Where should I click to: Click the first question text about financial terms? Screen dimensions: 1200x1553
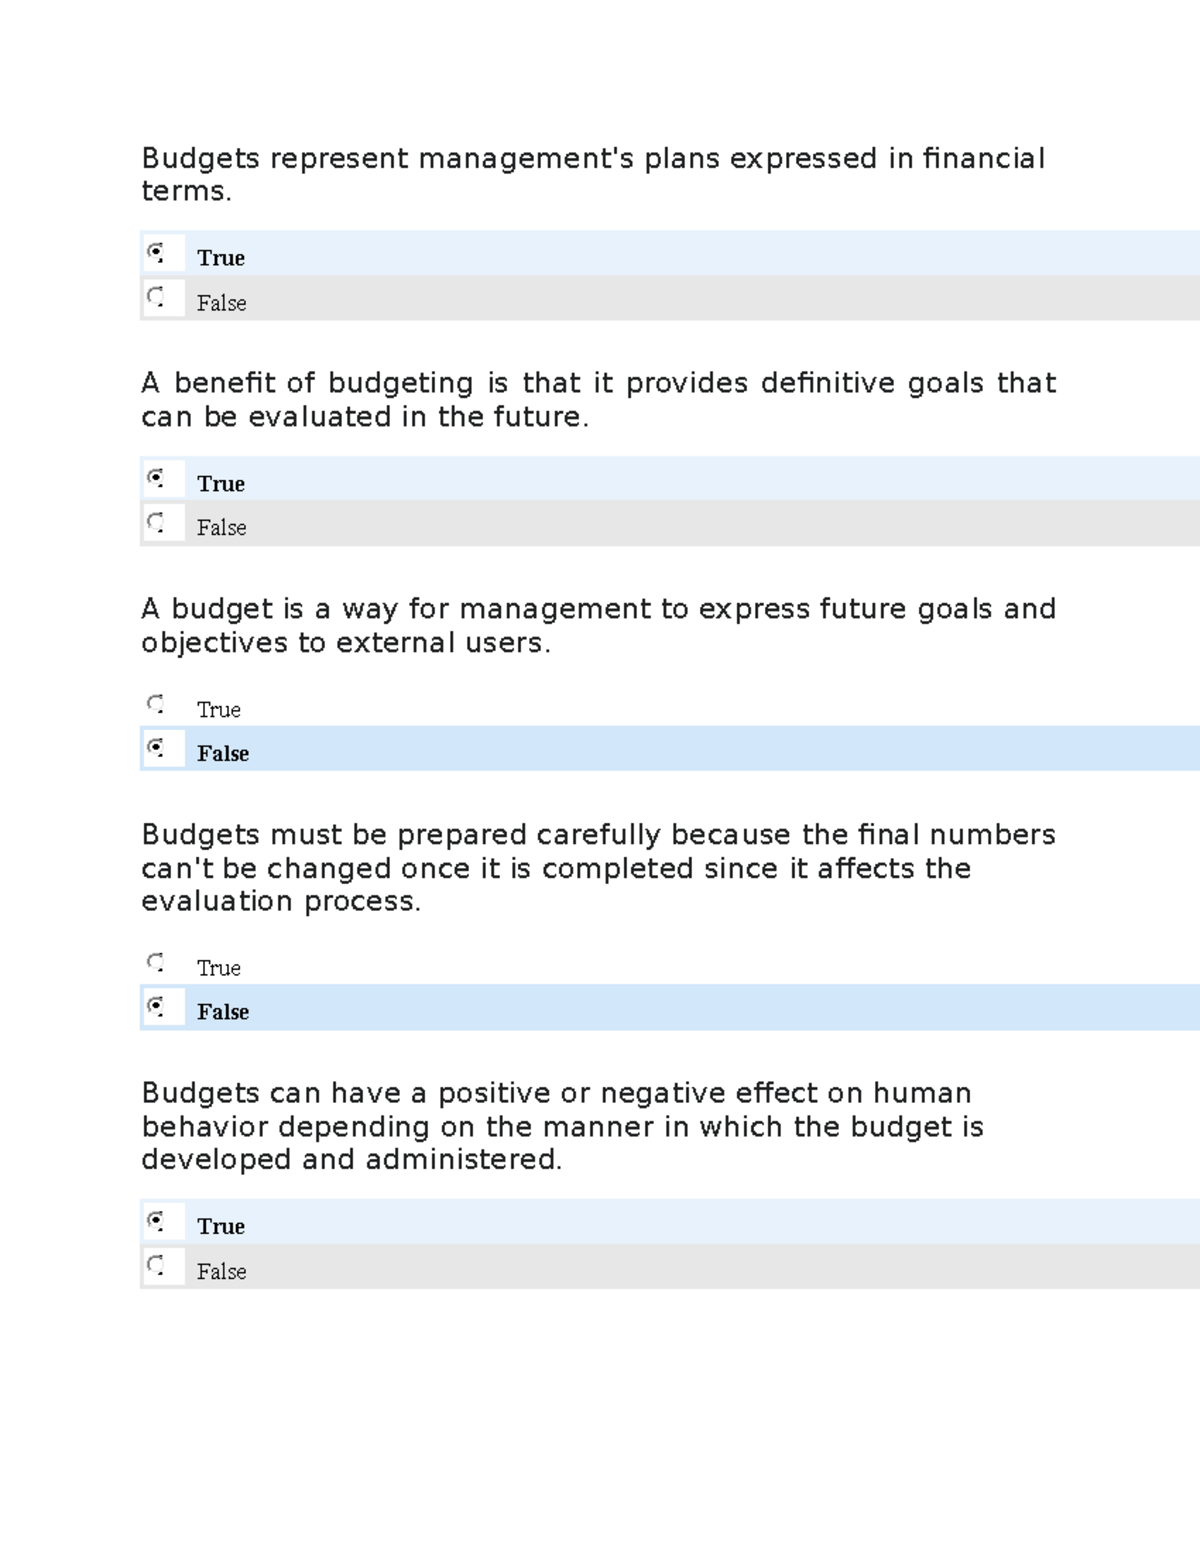coord(594,175)
